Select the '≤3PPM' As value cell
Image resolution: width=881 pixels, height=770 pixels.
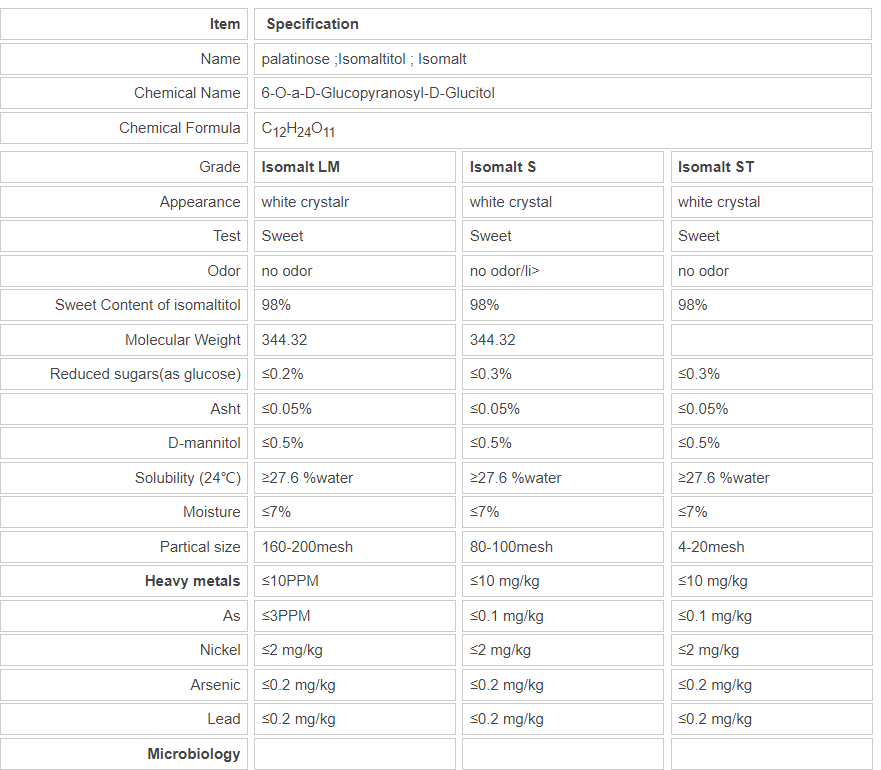click(x=286, y=616)
